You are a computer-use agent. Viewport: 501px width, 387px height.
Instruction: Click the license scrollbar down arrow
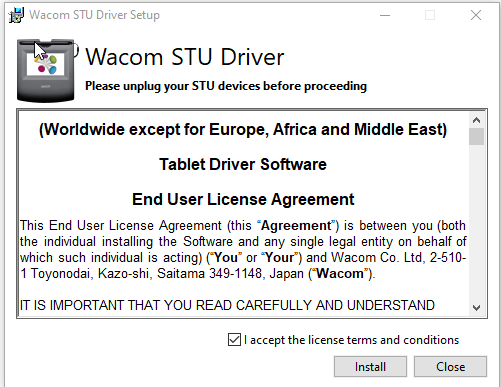tap(476, 307)
